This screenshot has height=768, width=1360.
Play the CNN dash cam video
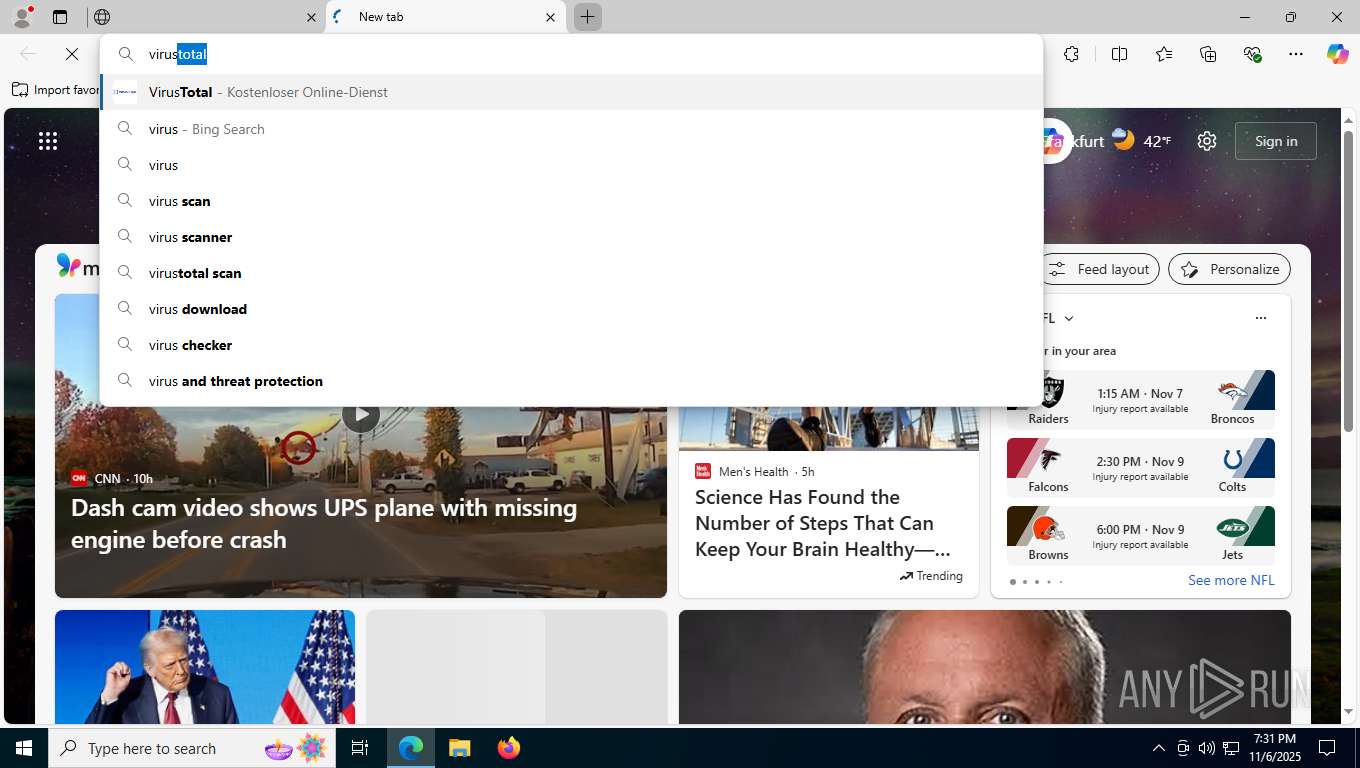[361, 413]
